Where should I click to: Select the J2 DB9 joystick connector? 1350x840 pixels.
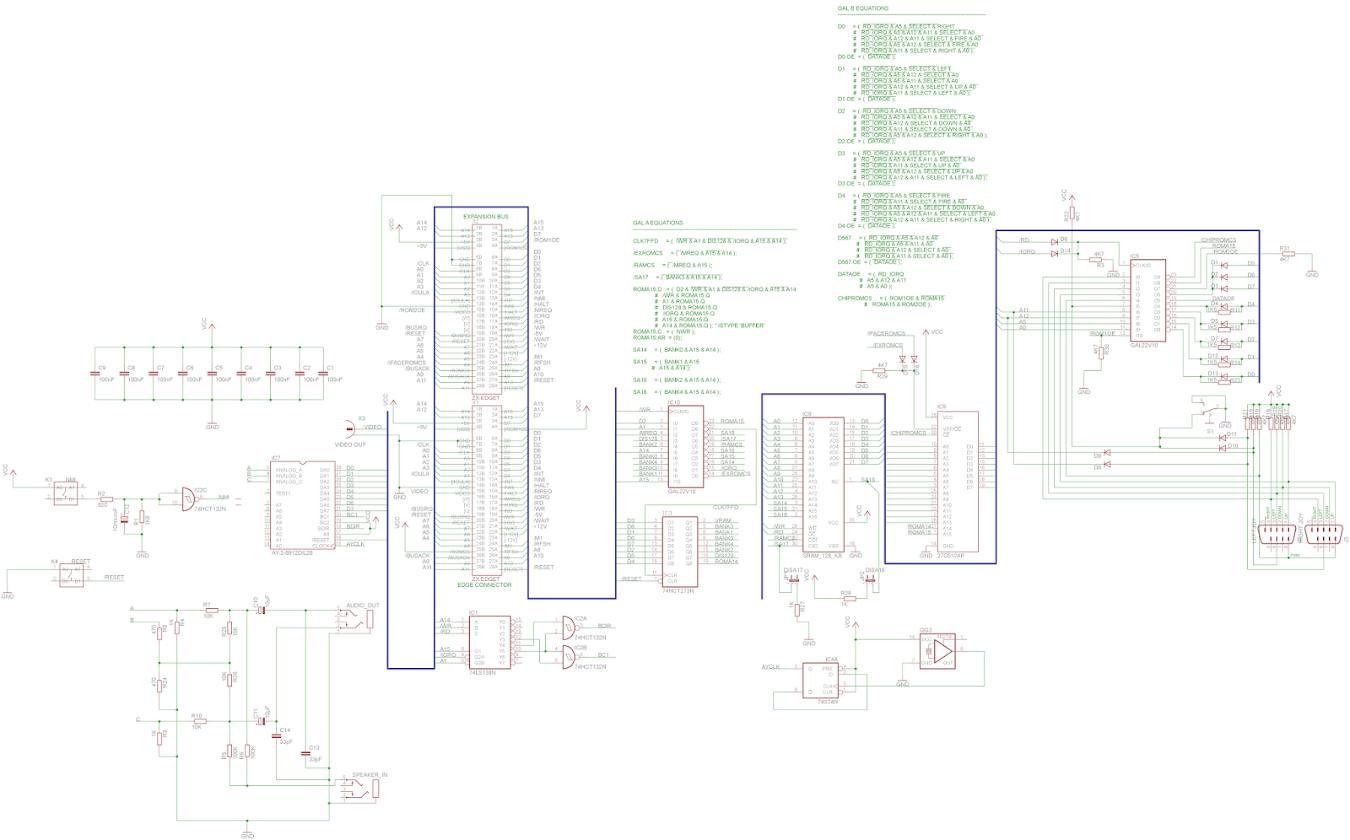coord(1326,534)
